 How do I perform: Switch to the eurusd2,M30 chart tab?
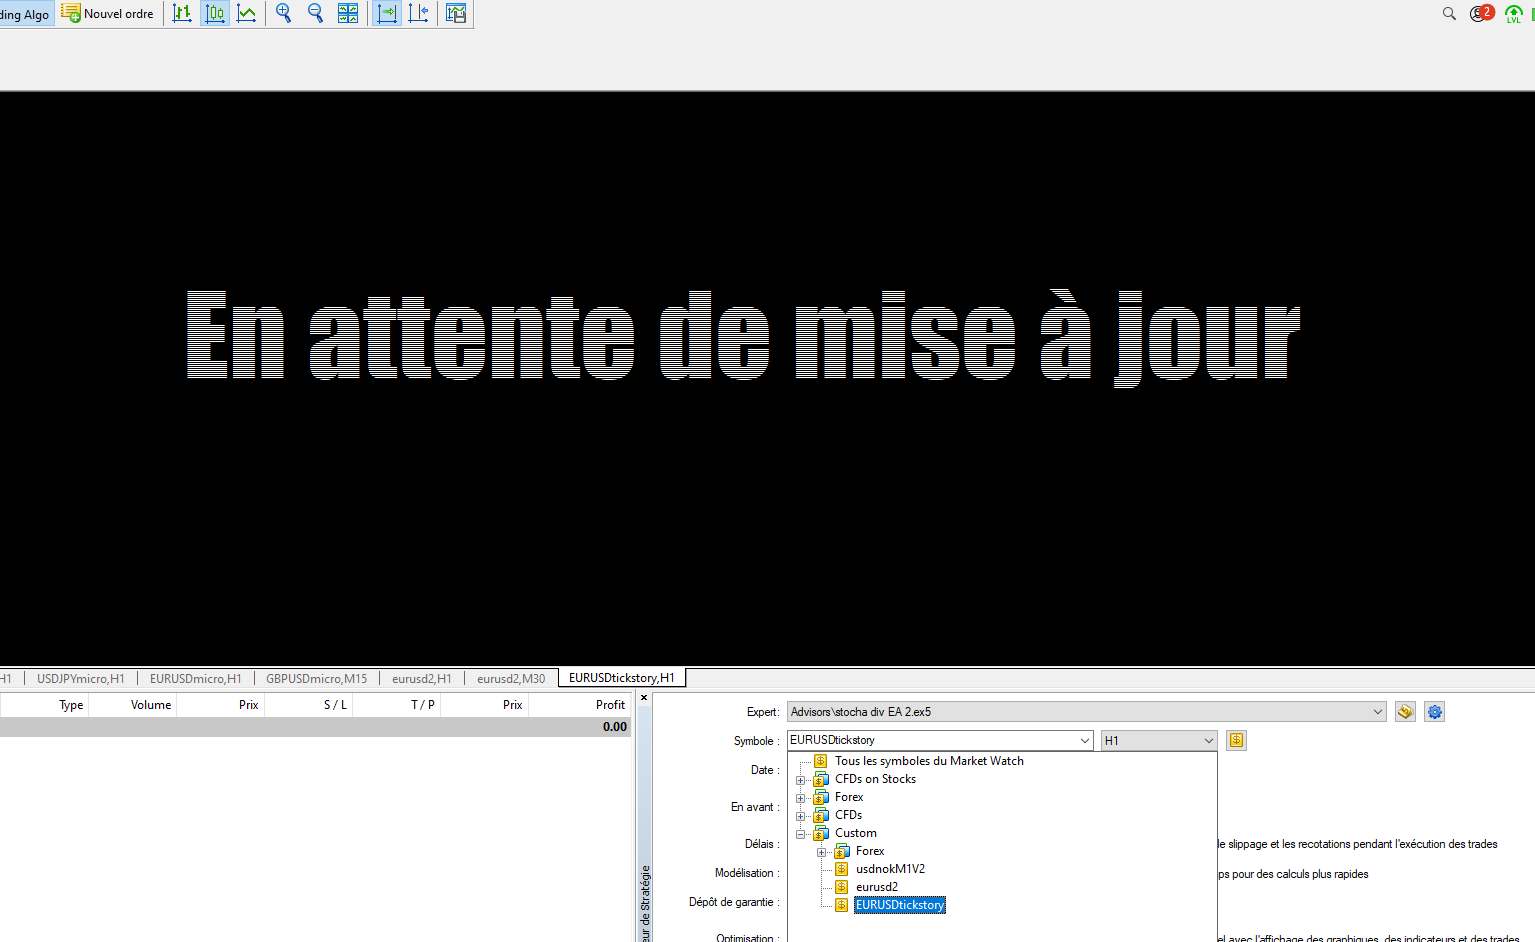coord(511,678)
